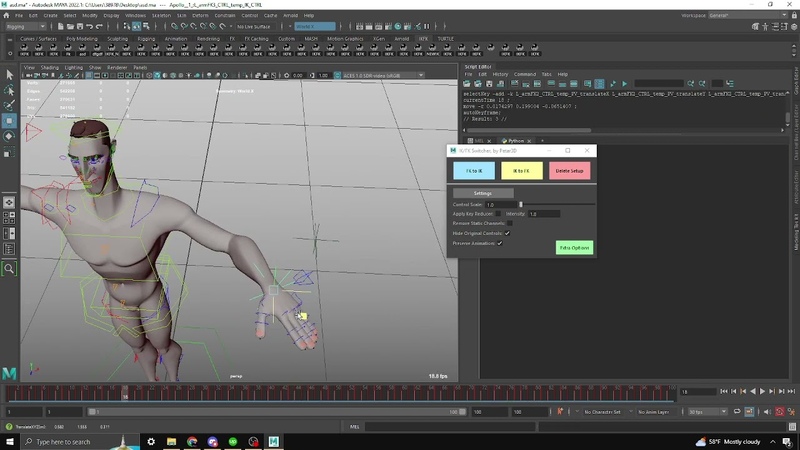Image resolution: width=800 pixels, height=450 pixels.
Task: Open Chrome from the taskbar
Action: click(x=192, y=441)
